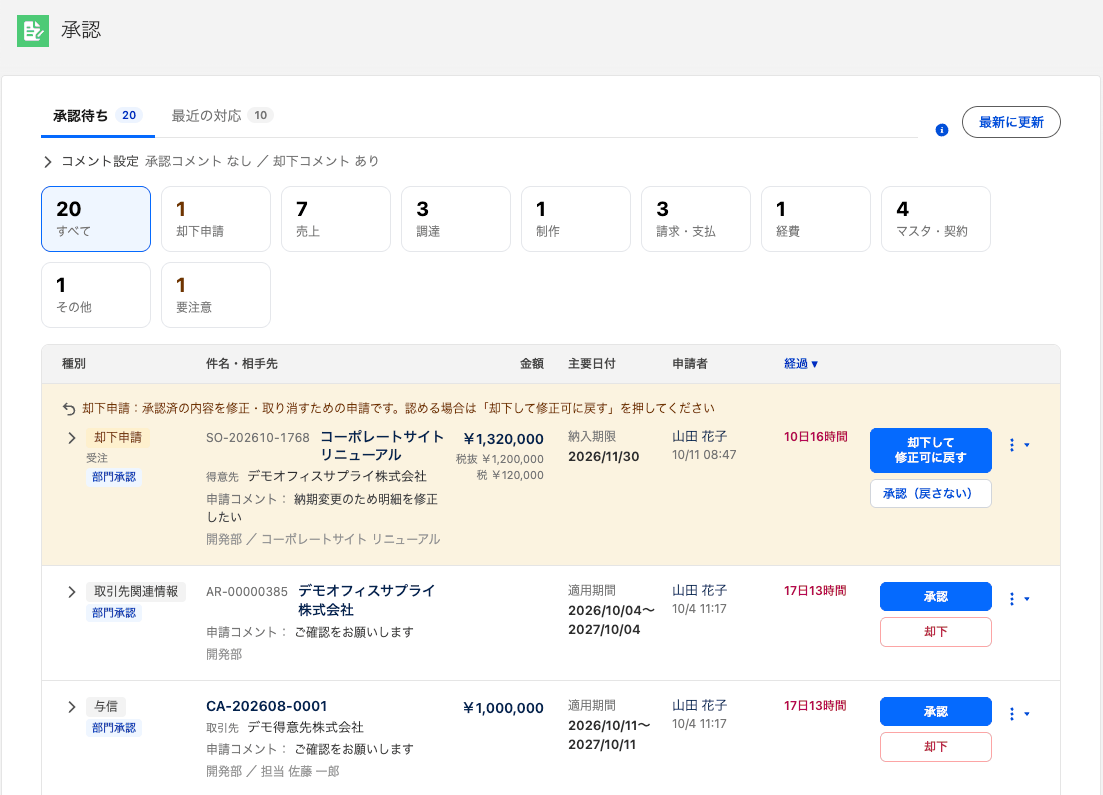
Task: Select the 経費 filter card
Action: coord(816,219)
